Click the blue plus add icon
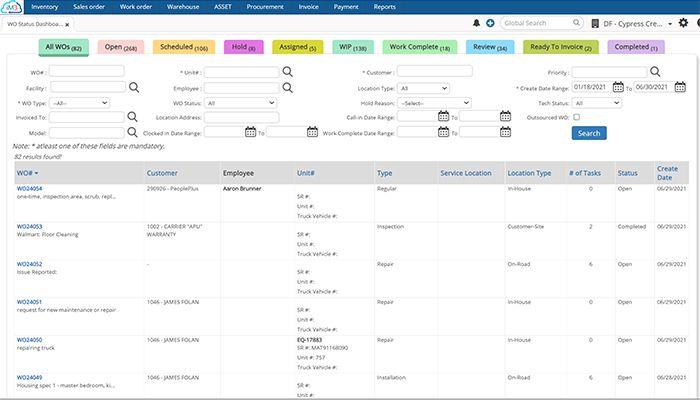Viewport: 700px width, 400px height. pyautogui.click(x=490, y=23)
